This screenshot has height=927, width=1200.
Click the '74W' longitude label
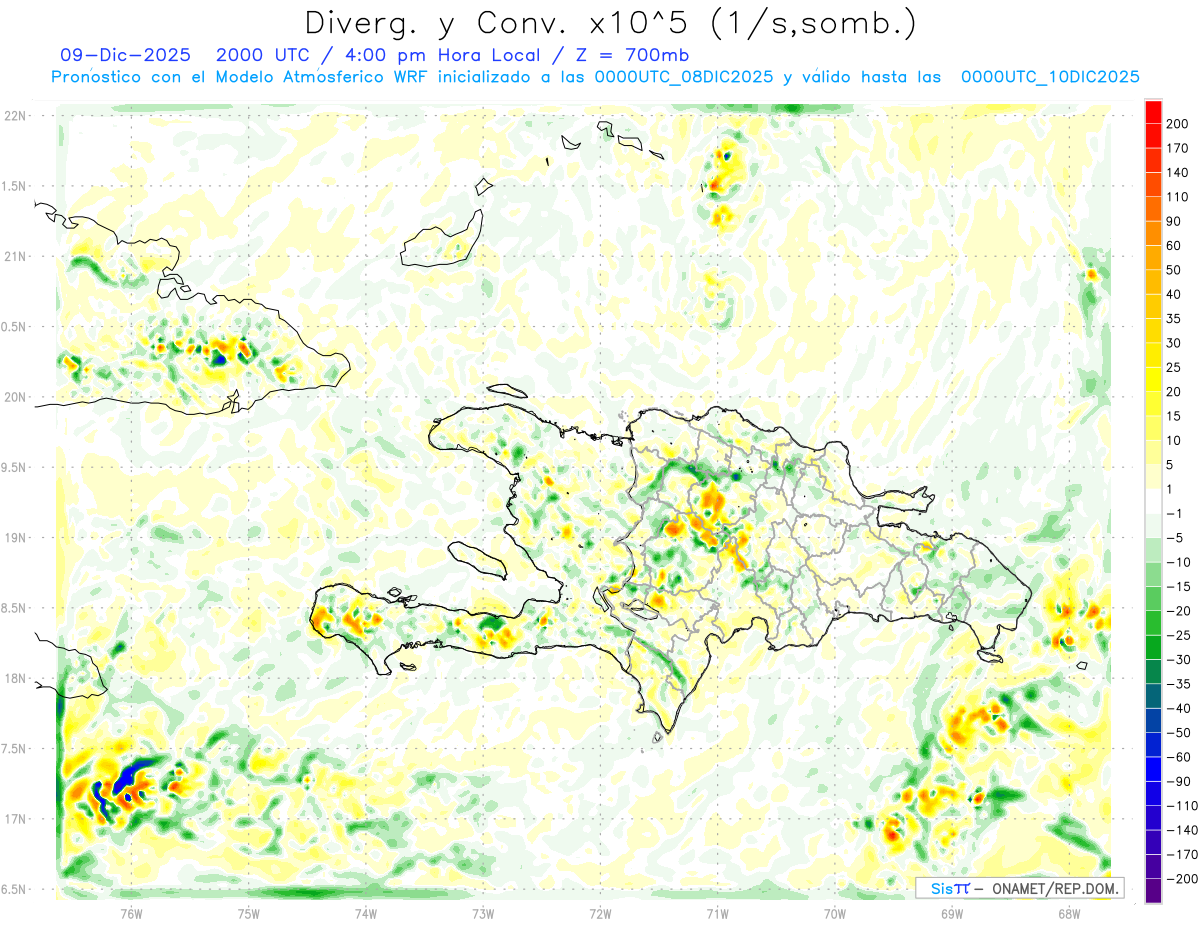pos(365,914)
